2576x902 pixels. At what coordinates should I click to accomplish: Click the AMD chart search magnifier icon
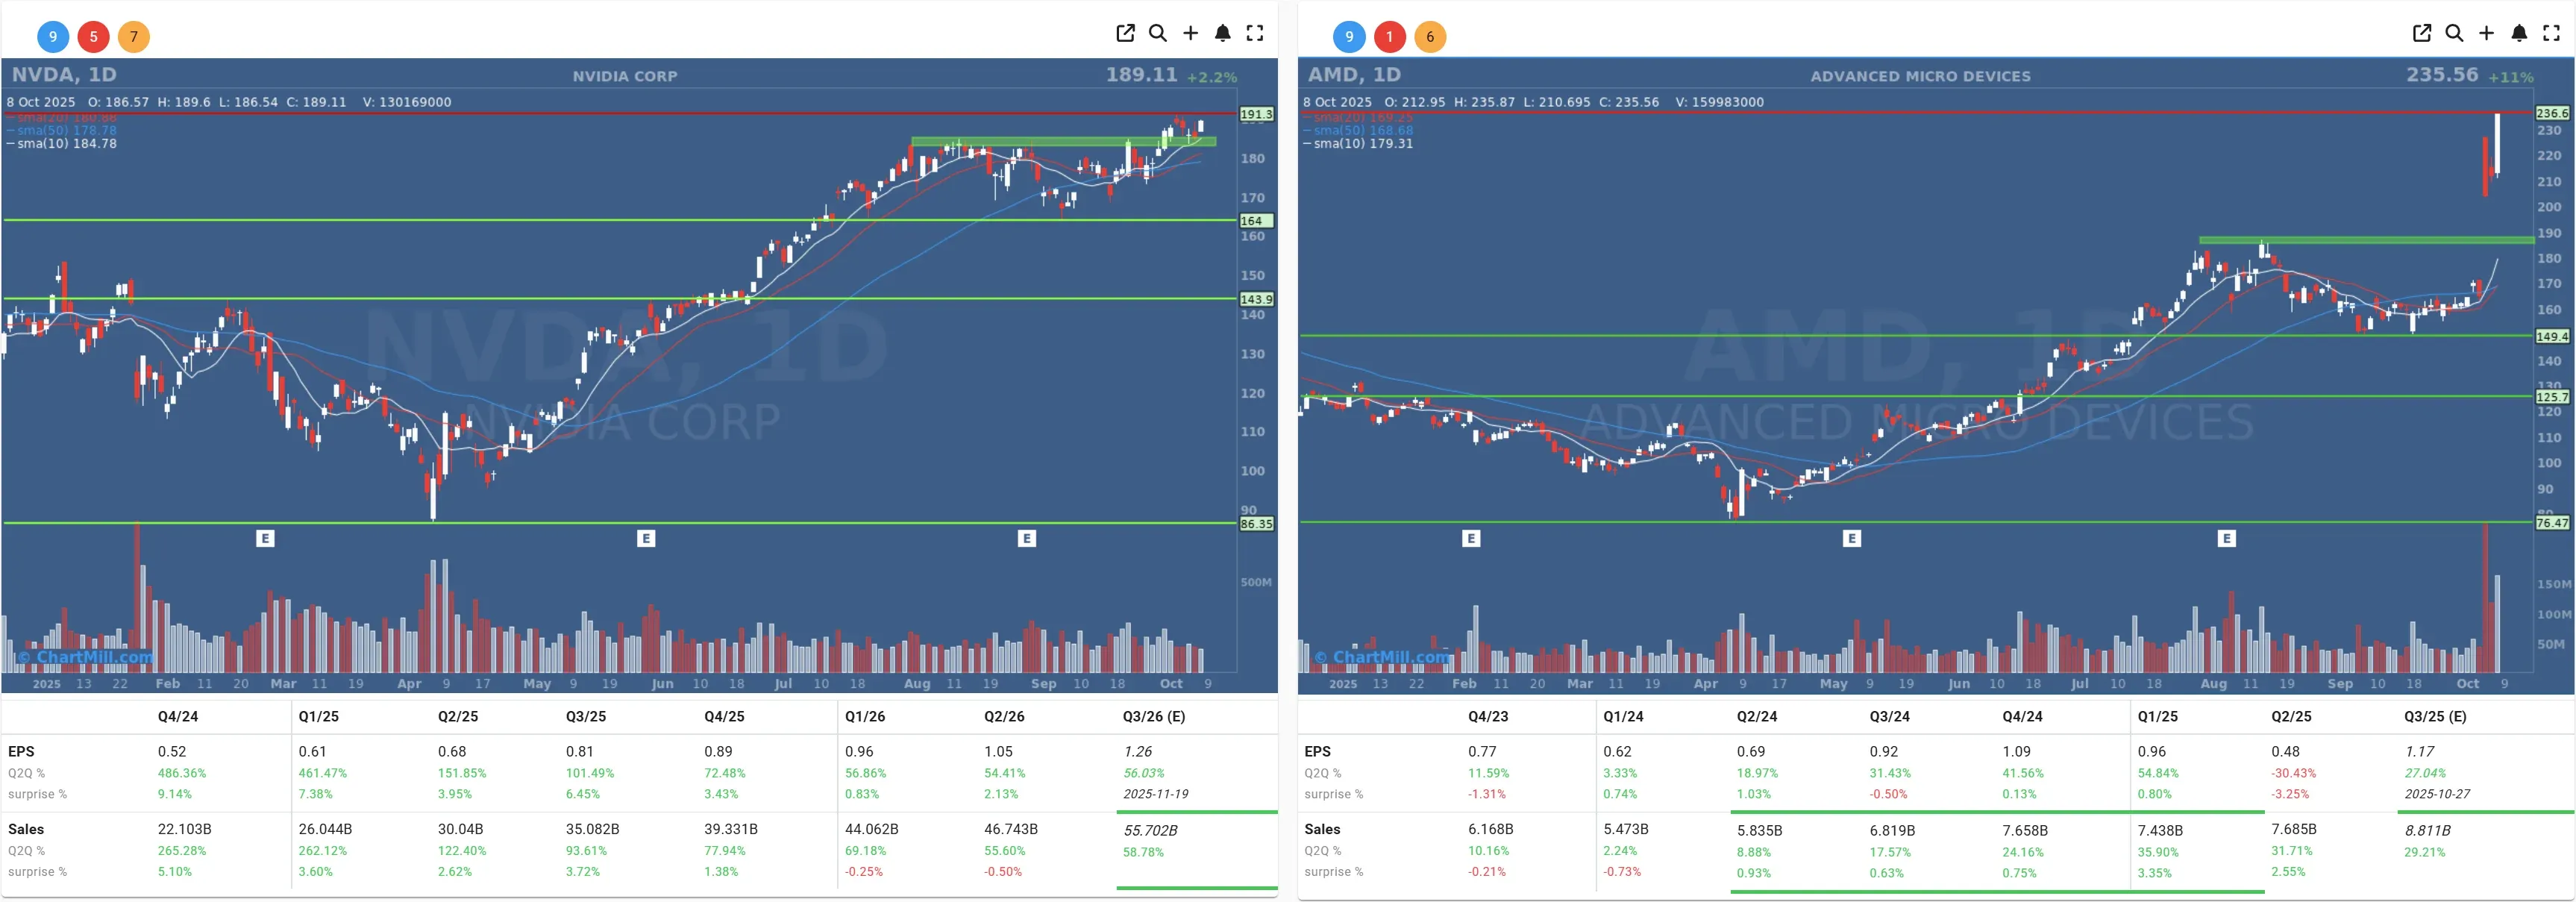(2454, 33)
